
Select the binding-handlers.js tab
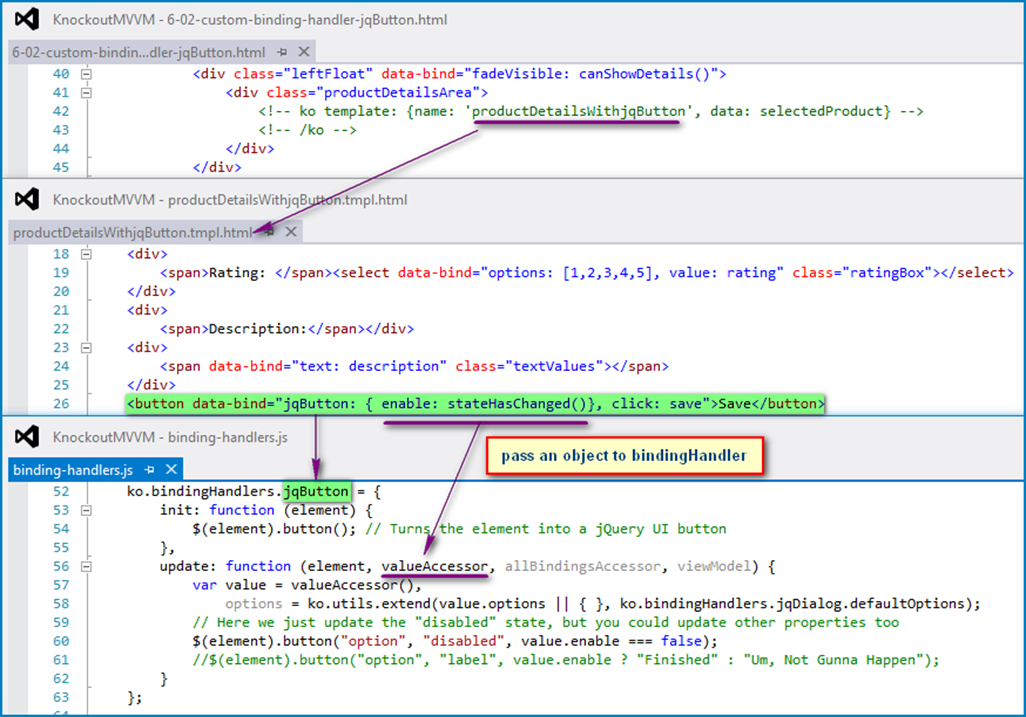74,469
